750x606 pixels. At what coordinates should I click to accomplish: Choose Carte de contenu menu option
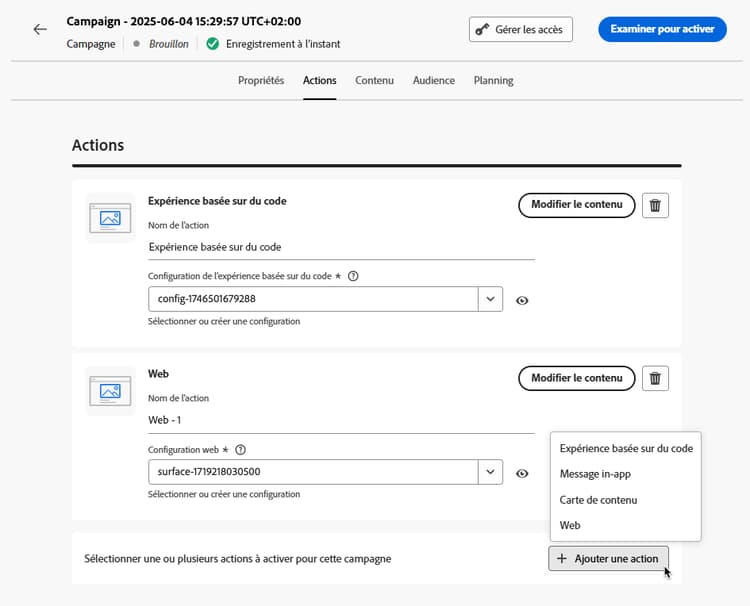598,500
